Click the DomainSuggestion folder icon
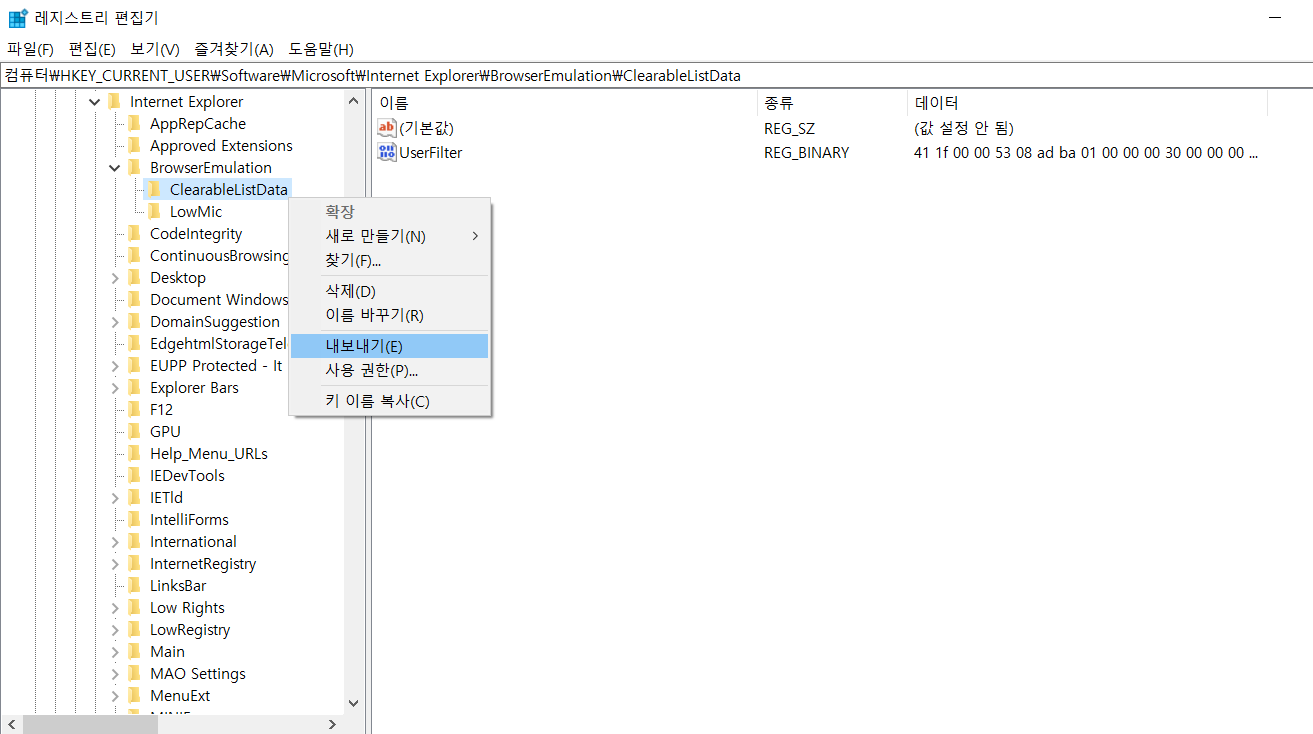 [134, 321]
